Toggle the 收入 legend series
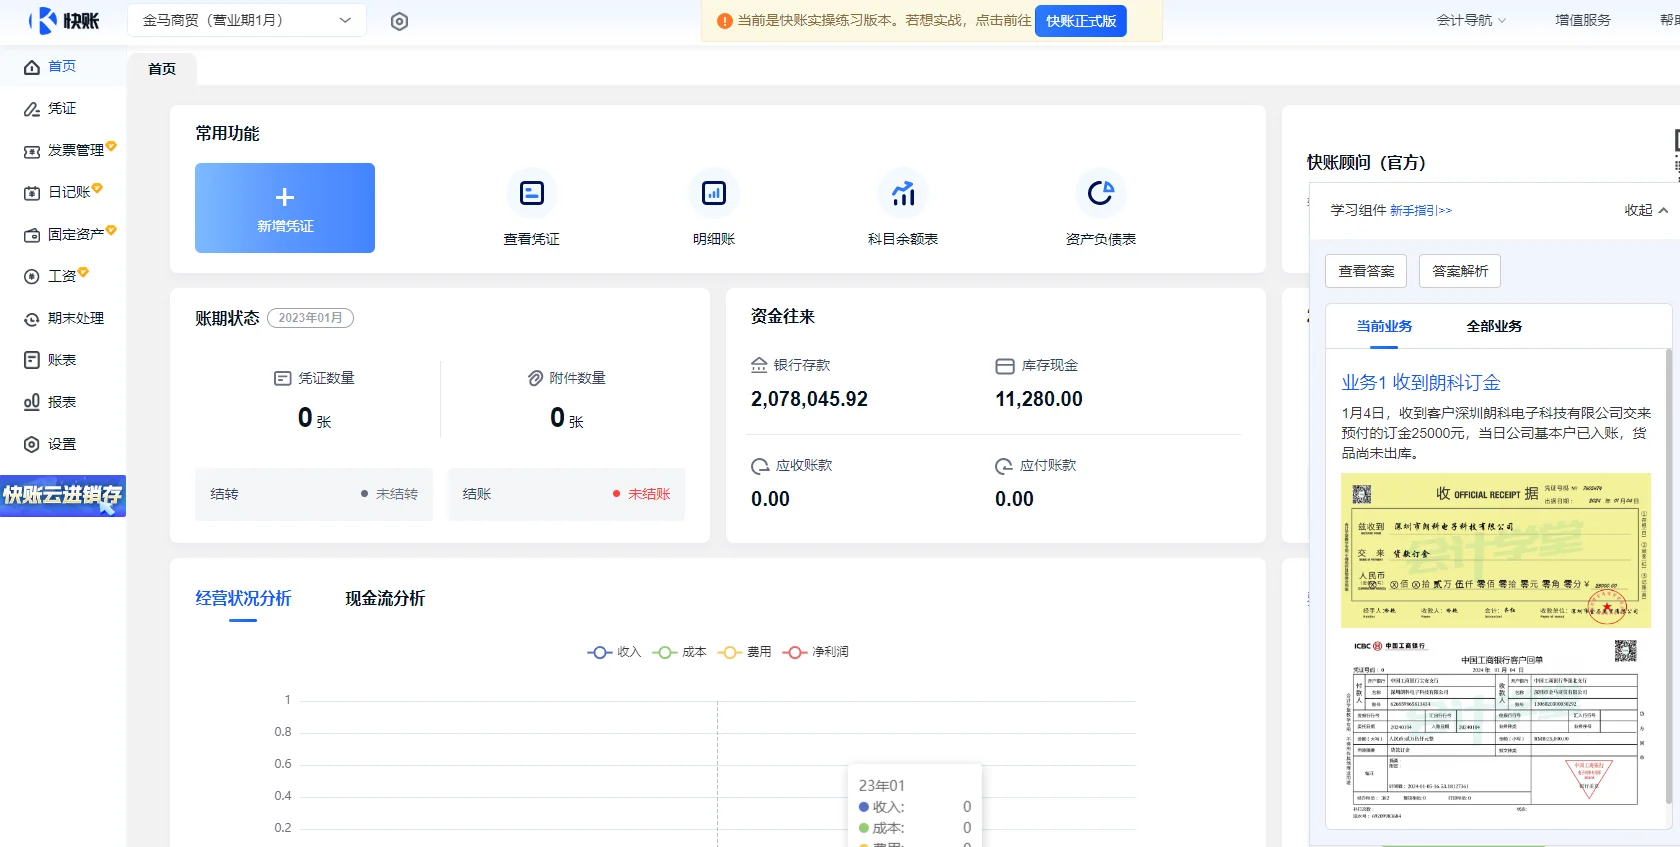This screenshot has width=1680, height=847. [x=614, y=652]
